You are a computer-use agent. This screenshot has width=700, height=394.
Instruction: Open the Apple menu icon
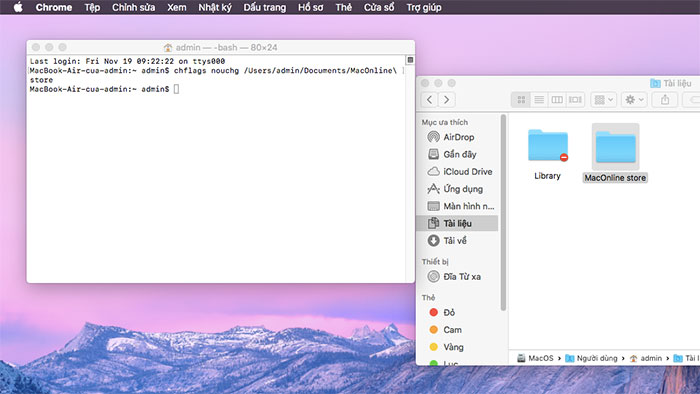(18, 7)
